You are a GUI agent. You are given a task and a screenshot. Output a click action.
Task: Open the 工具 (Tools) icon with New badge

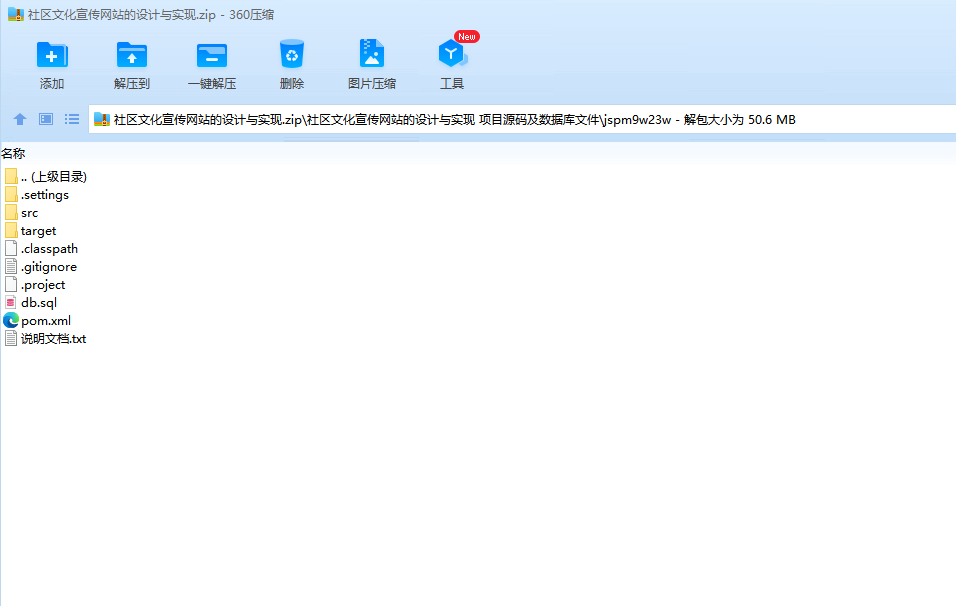[x=452, y=53]
